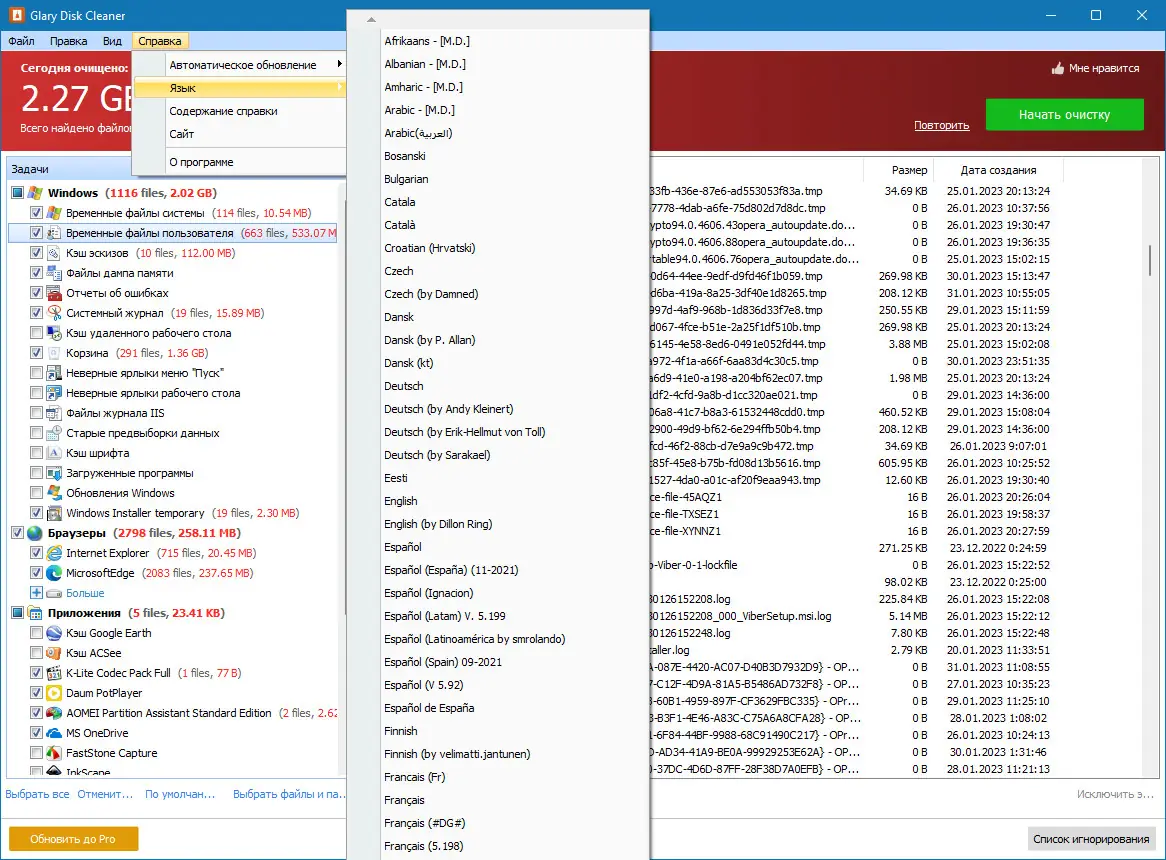Click the Кэш эскизов icon

[x=54, y=253]
